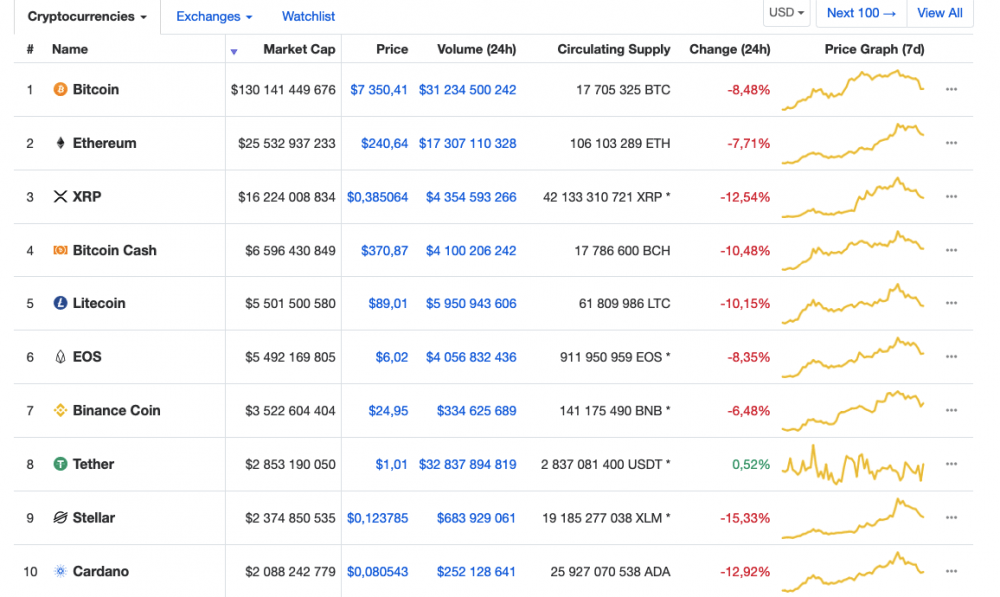The width and height of the screenshot is (1000, 597).
Task: Click the Binance Coin yellow logo icon
Action: (60, 410)
